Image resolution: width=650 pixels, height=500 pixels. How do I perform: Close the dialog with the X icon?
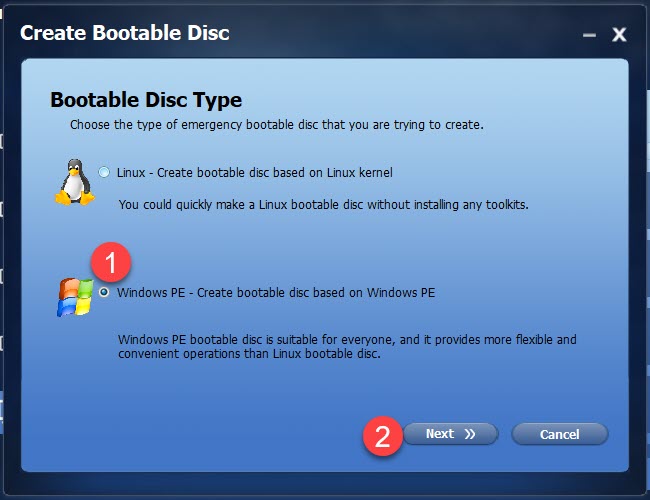pos(619,35)
